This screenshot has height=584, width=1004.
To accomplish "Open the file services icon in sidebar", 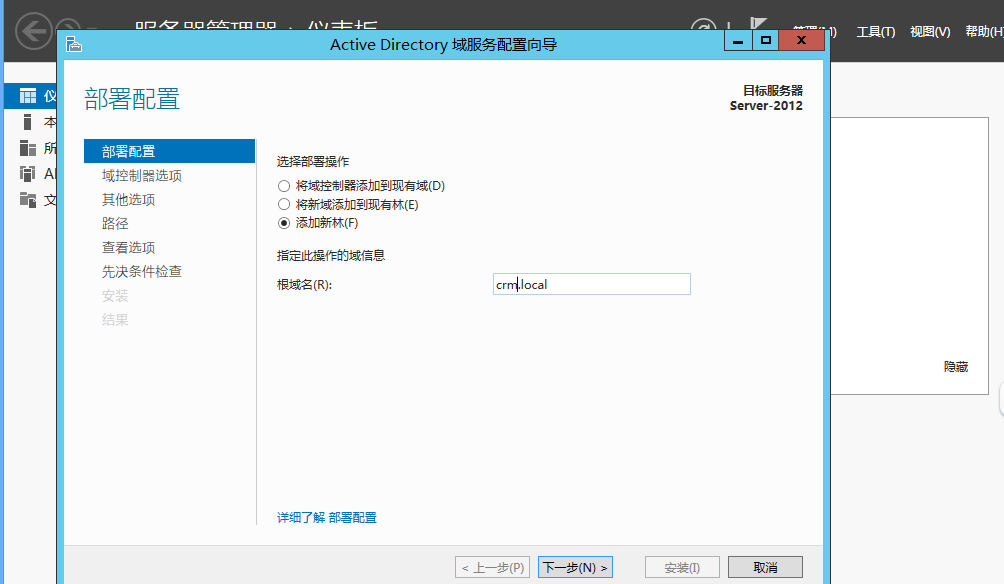I will (x=28, y=200).
